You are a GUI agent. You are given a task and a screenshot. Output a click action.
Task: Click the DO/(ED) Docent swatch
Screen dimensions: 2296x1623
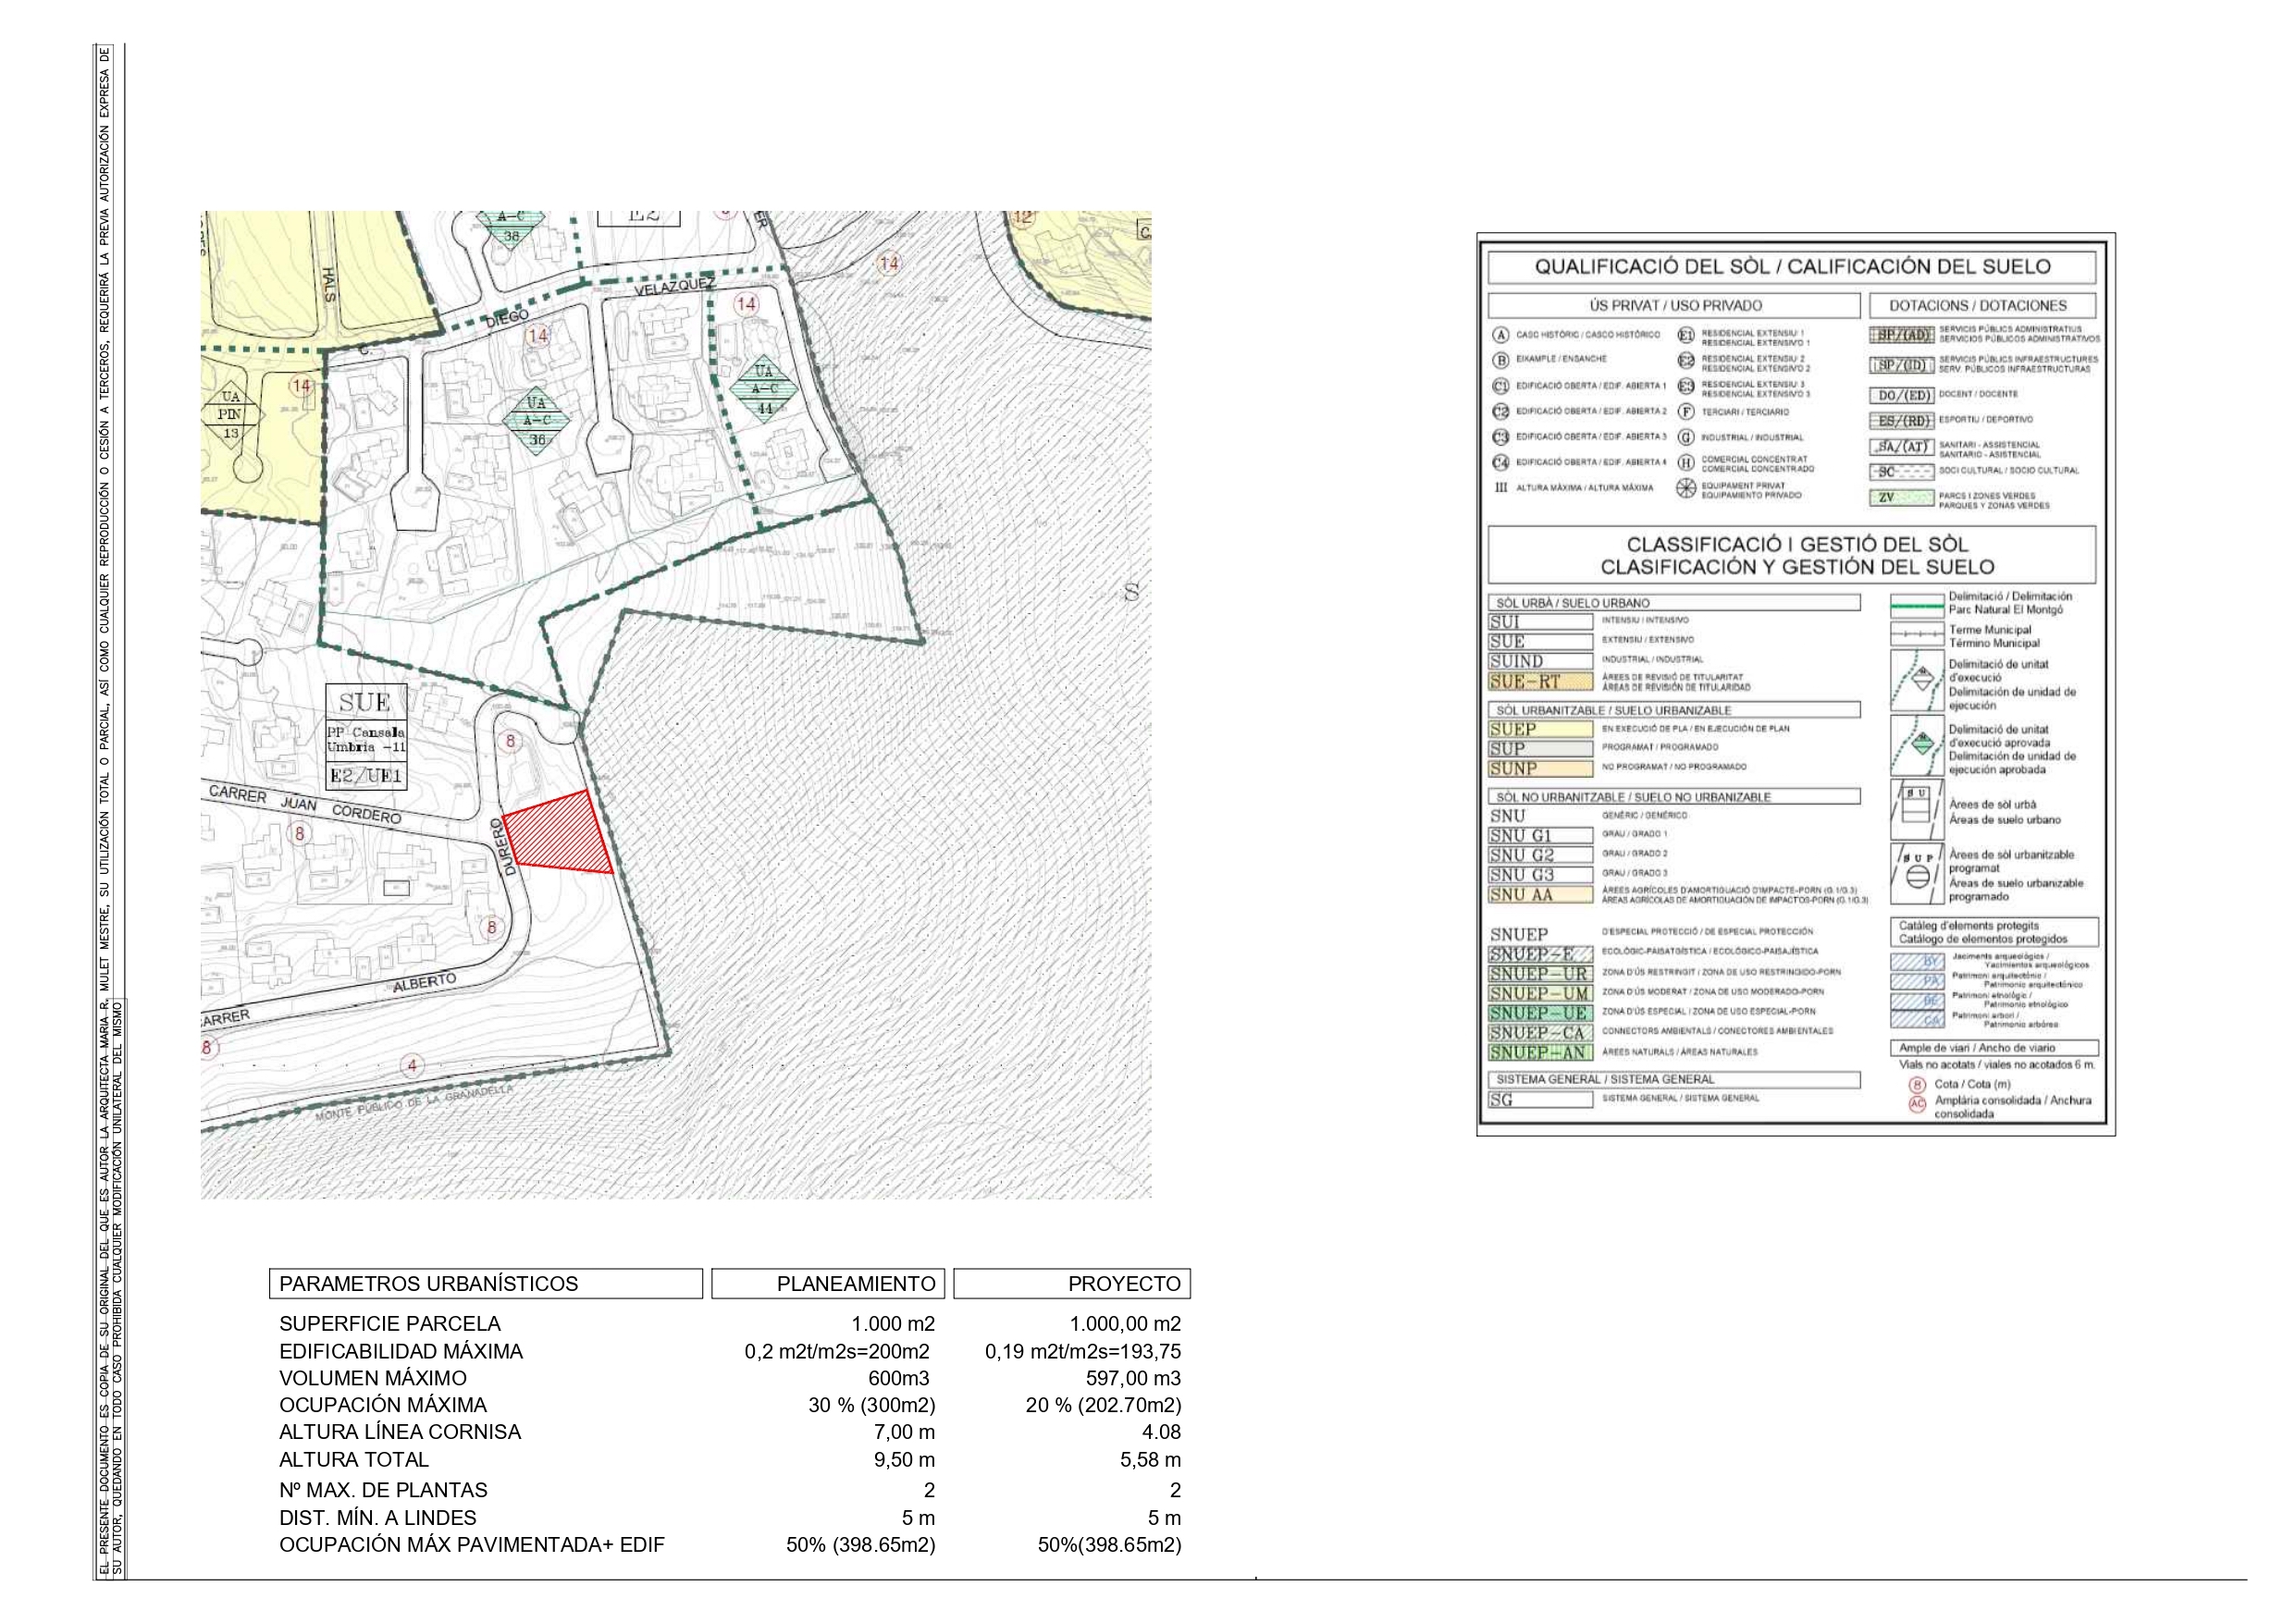[1901, 395]
